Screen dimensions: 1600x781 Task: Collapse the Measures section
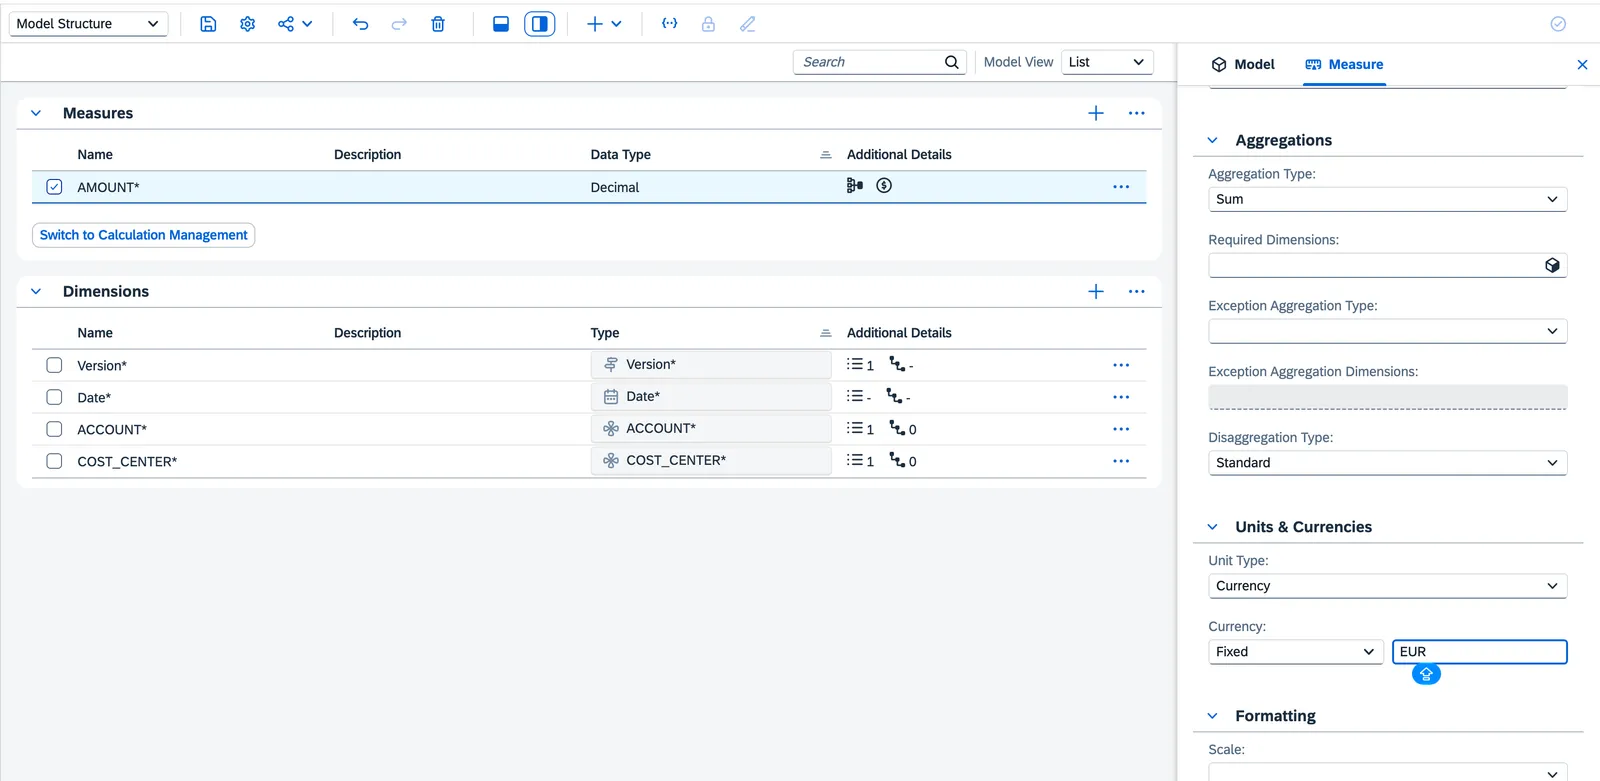click(x=36, y=113)
